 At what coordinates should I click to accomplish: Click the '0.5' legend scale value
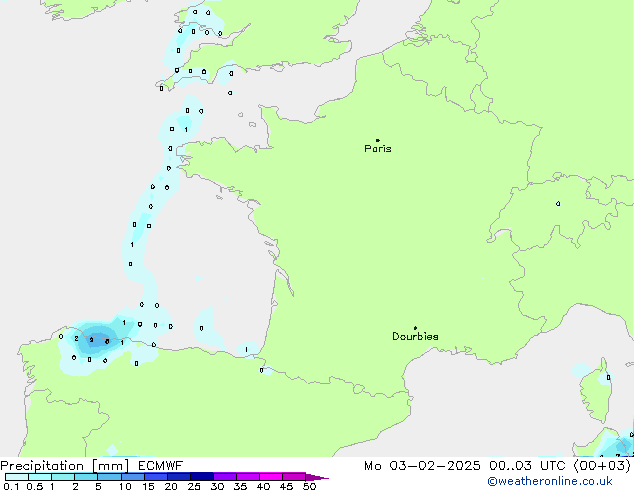click(34, 486)
